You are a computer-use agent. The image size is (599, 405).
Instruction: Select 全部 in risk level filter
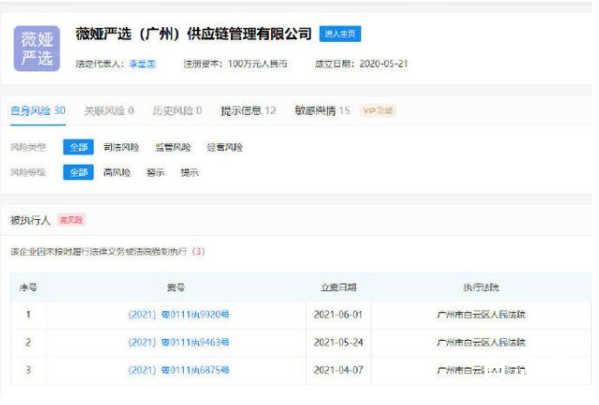78,172
